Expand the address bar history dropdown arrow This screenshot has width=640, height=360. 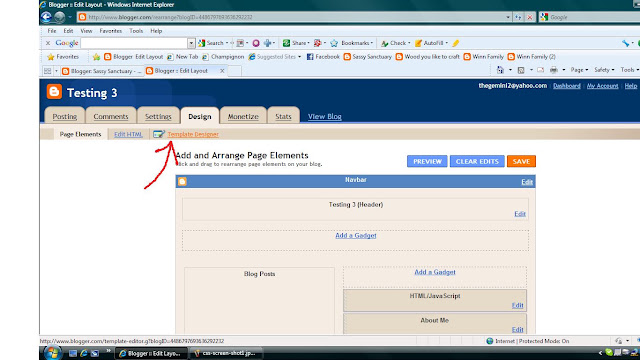pos(508,17)
